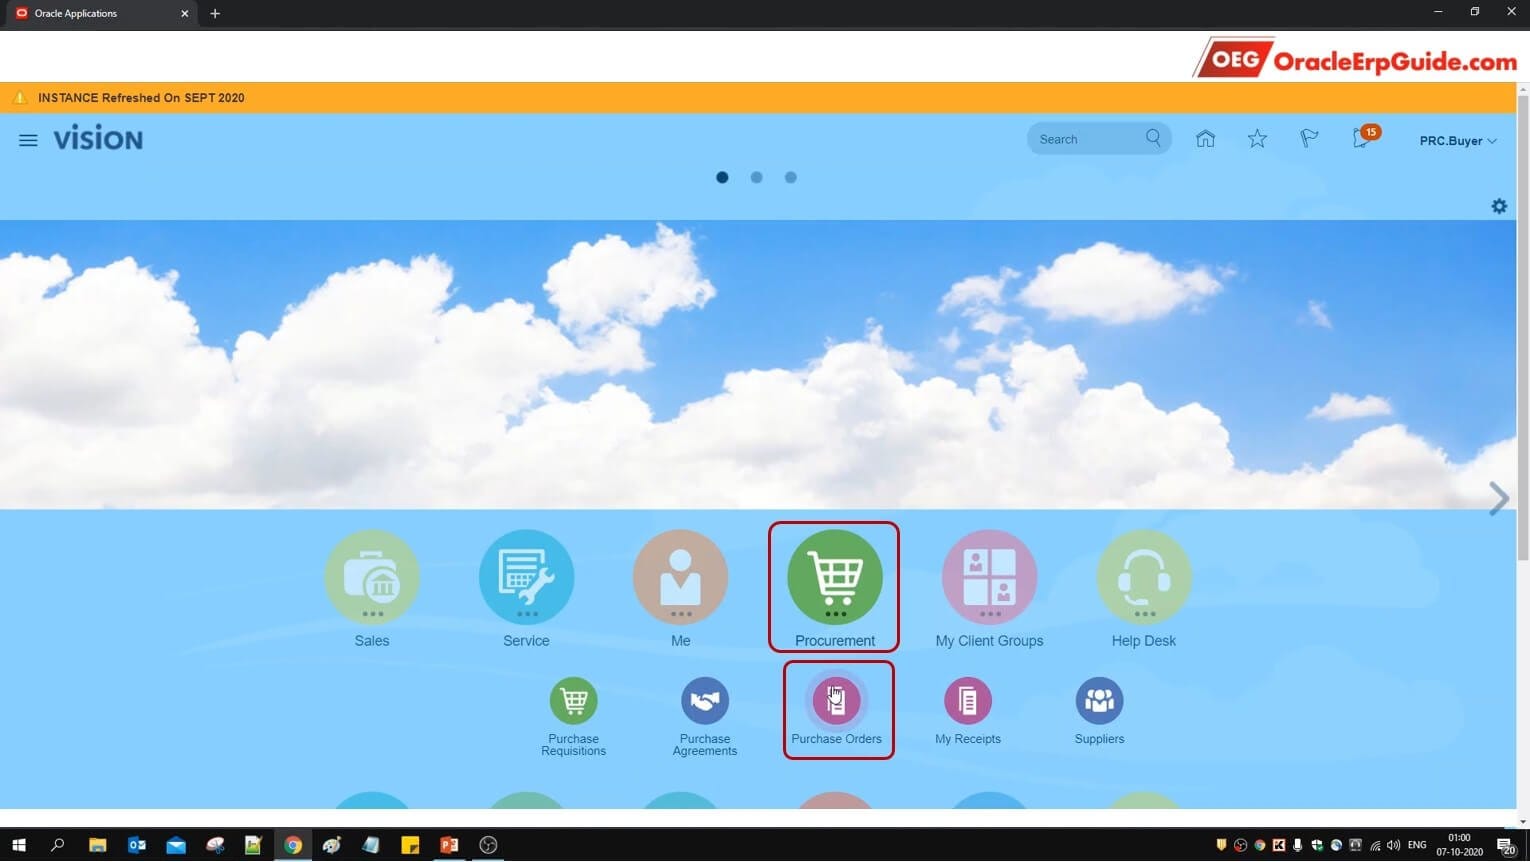This screenshot has width=1530, height=862.
Task: Click the Procurement label text
Action: (x=835, y=641)
